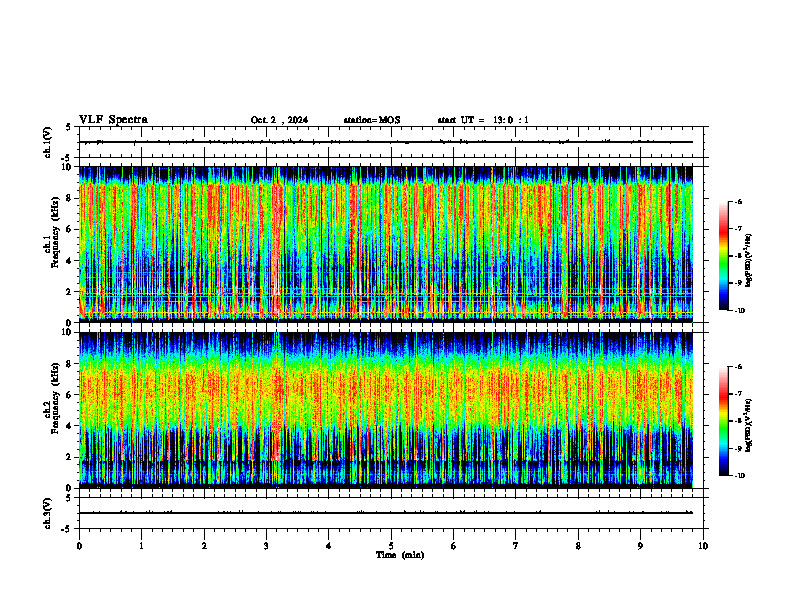Click the ch.1 spectrogram "4" kHz tick label
The width and height of the screenshot is (792, 612).
[x=69, y=261]
